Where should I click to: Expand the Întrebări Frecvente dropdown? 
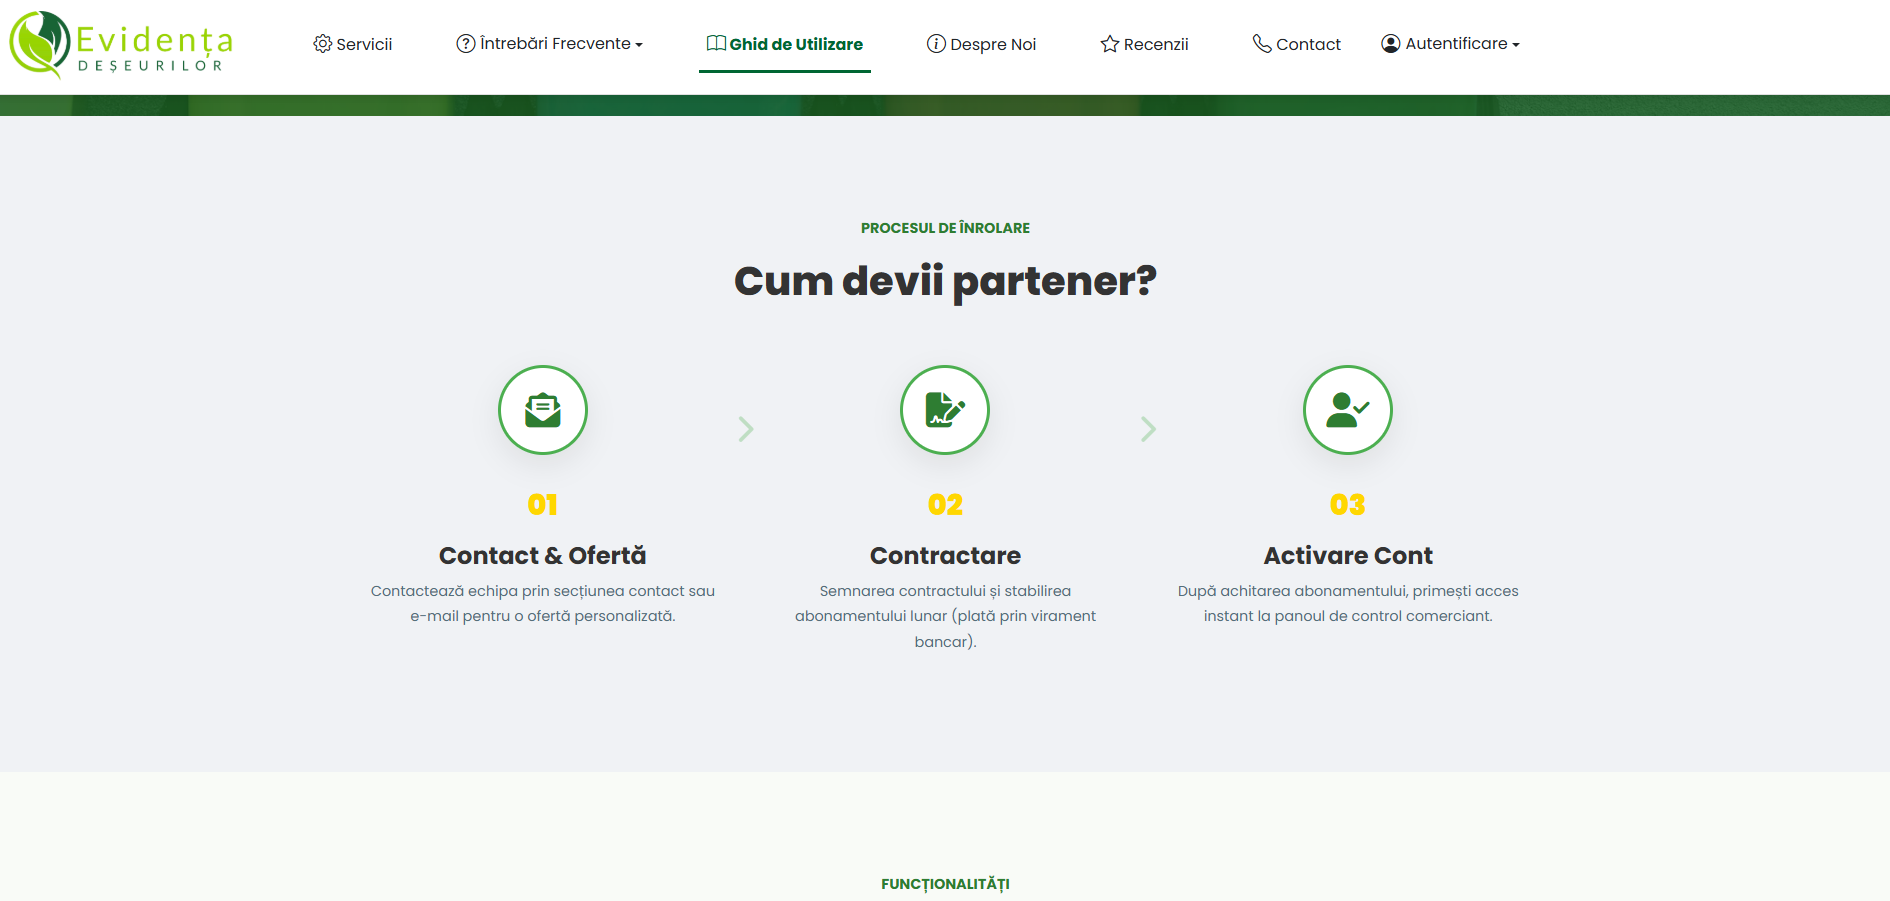[549, 44]
